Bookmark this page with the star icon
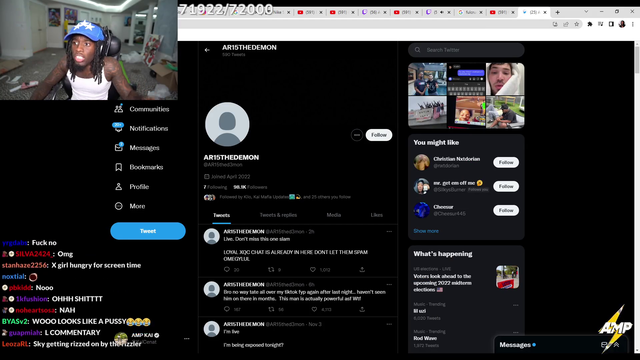640x360 pixels. pyautogui.click(x=576, y=24)
